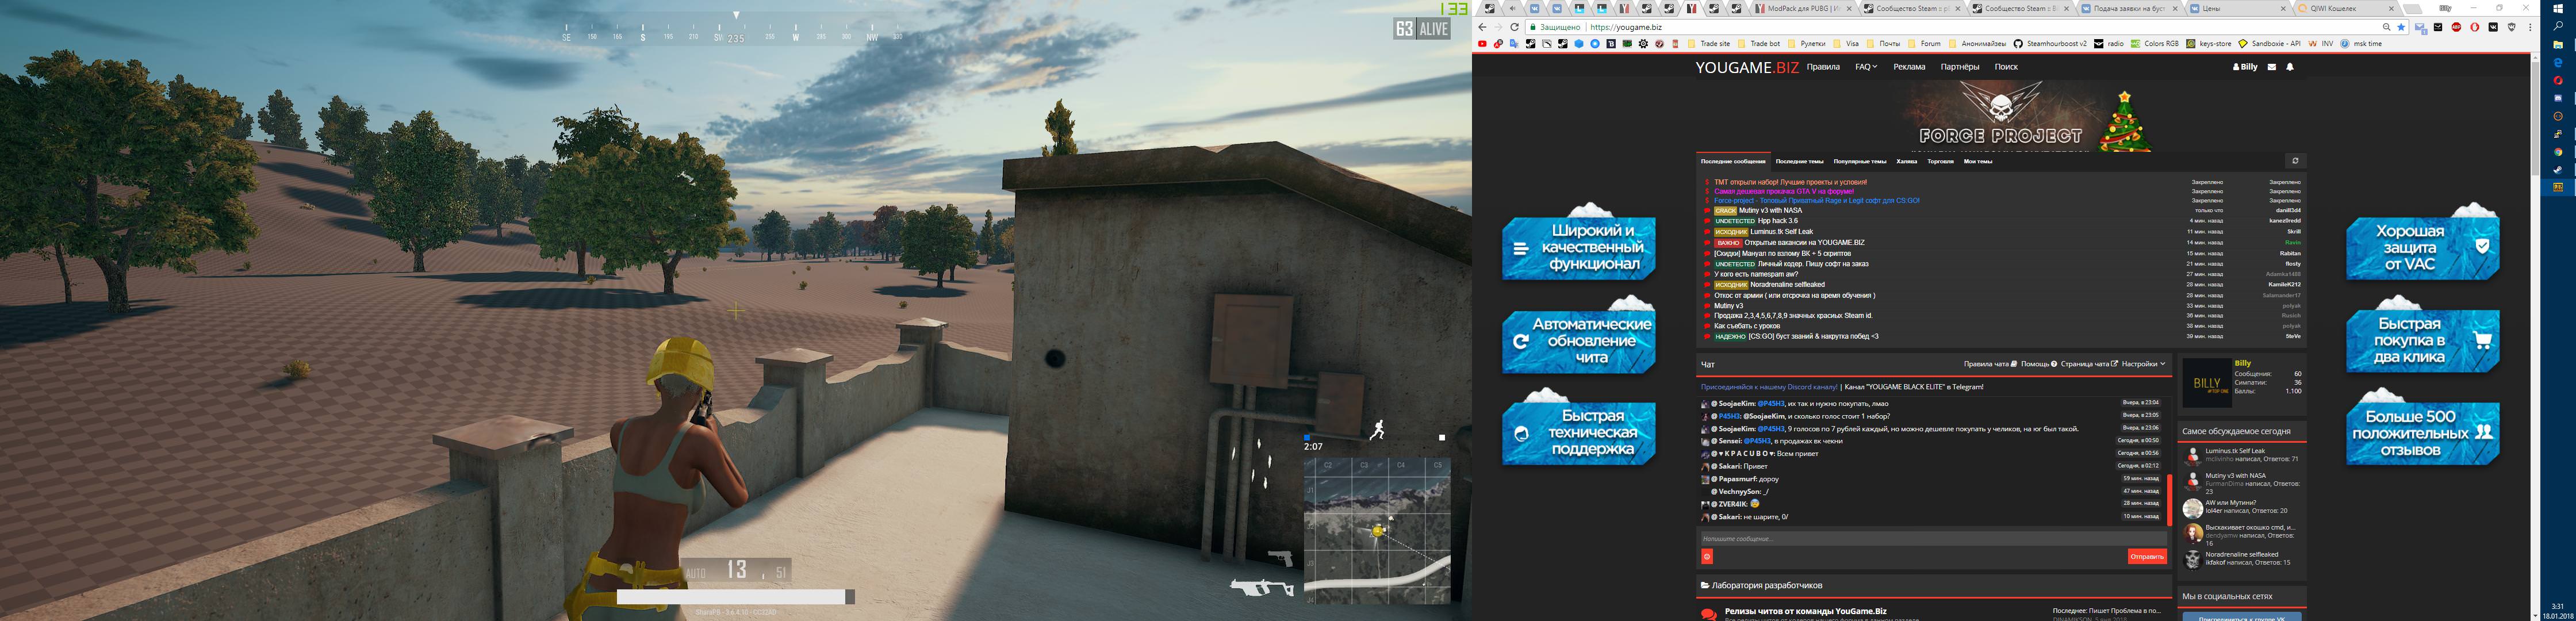The image size is (2576, 621).
Task: Click the Отправить send button
Action: [2147, 556]
